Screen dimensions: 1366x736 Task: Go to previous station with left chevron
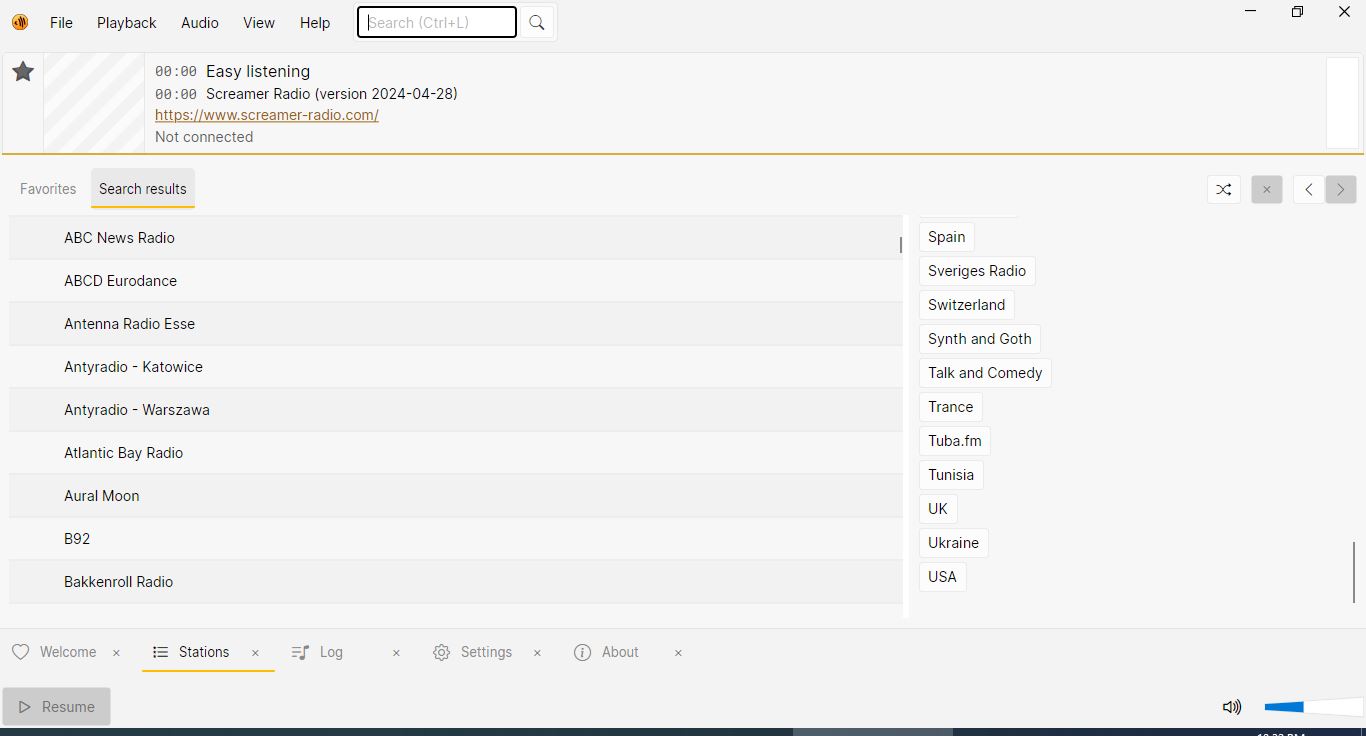1309,189
